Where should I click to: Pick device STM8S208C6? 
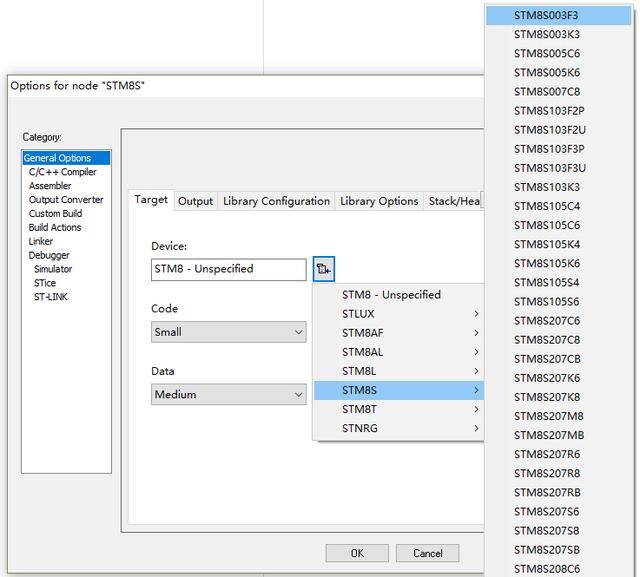(x=558, y=568)
